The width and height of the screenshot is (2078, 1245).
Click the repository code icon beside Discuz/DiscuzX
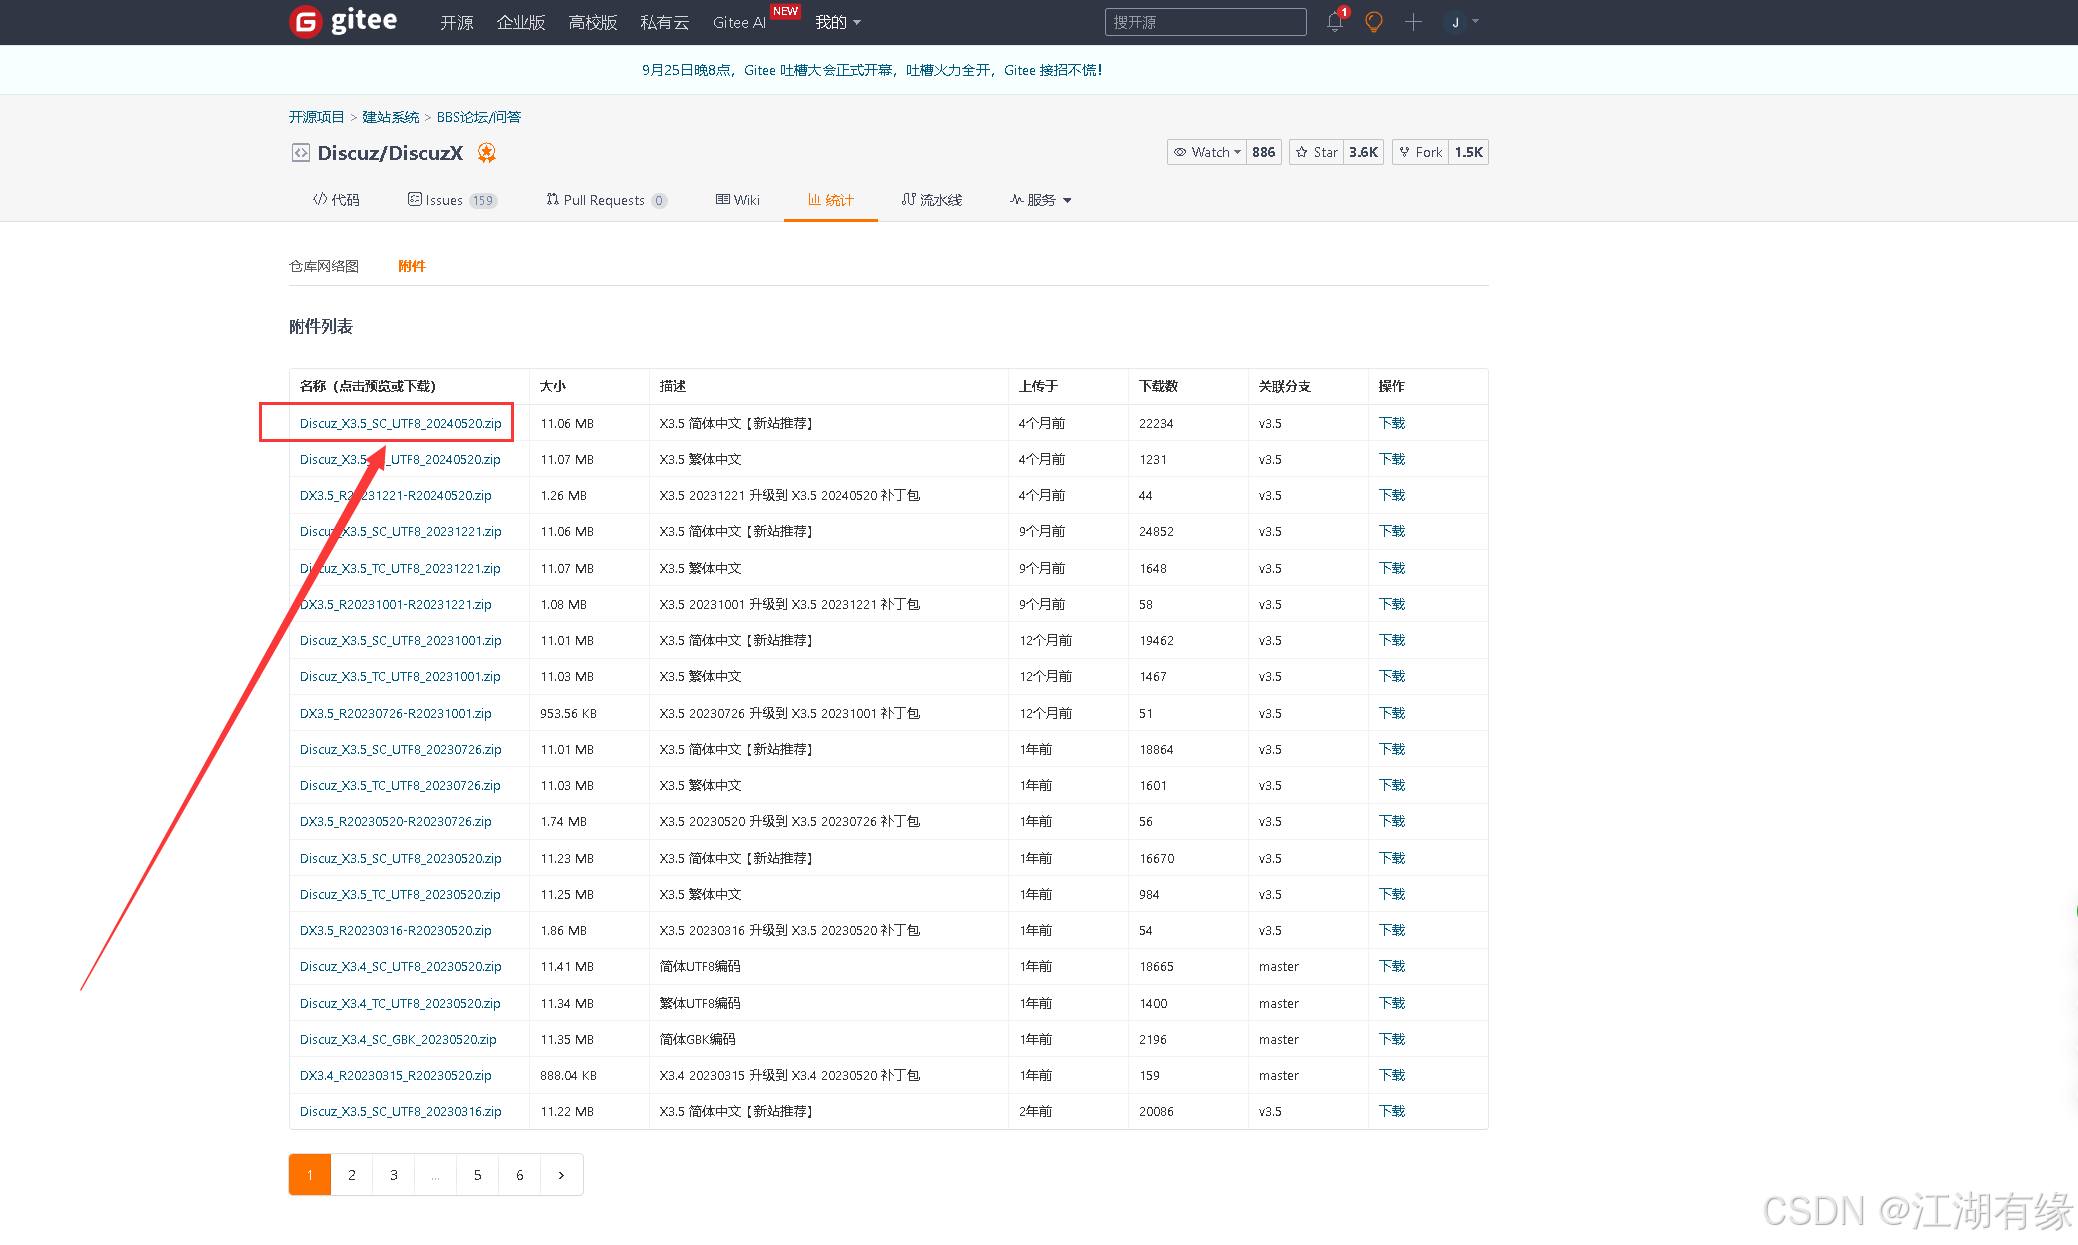coord(300,152)
